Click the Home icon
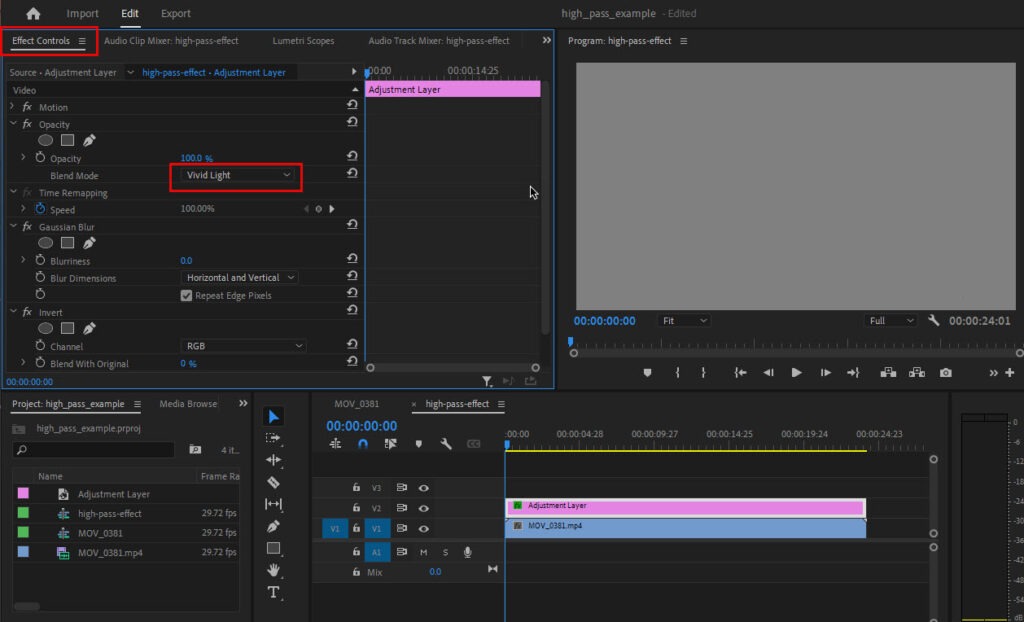The height and width of the screenshot is (622, 1024). click(x=33, y=14)
